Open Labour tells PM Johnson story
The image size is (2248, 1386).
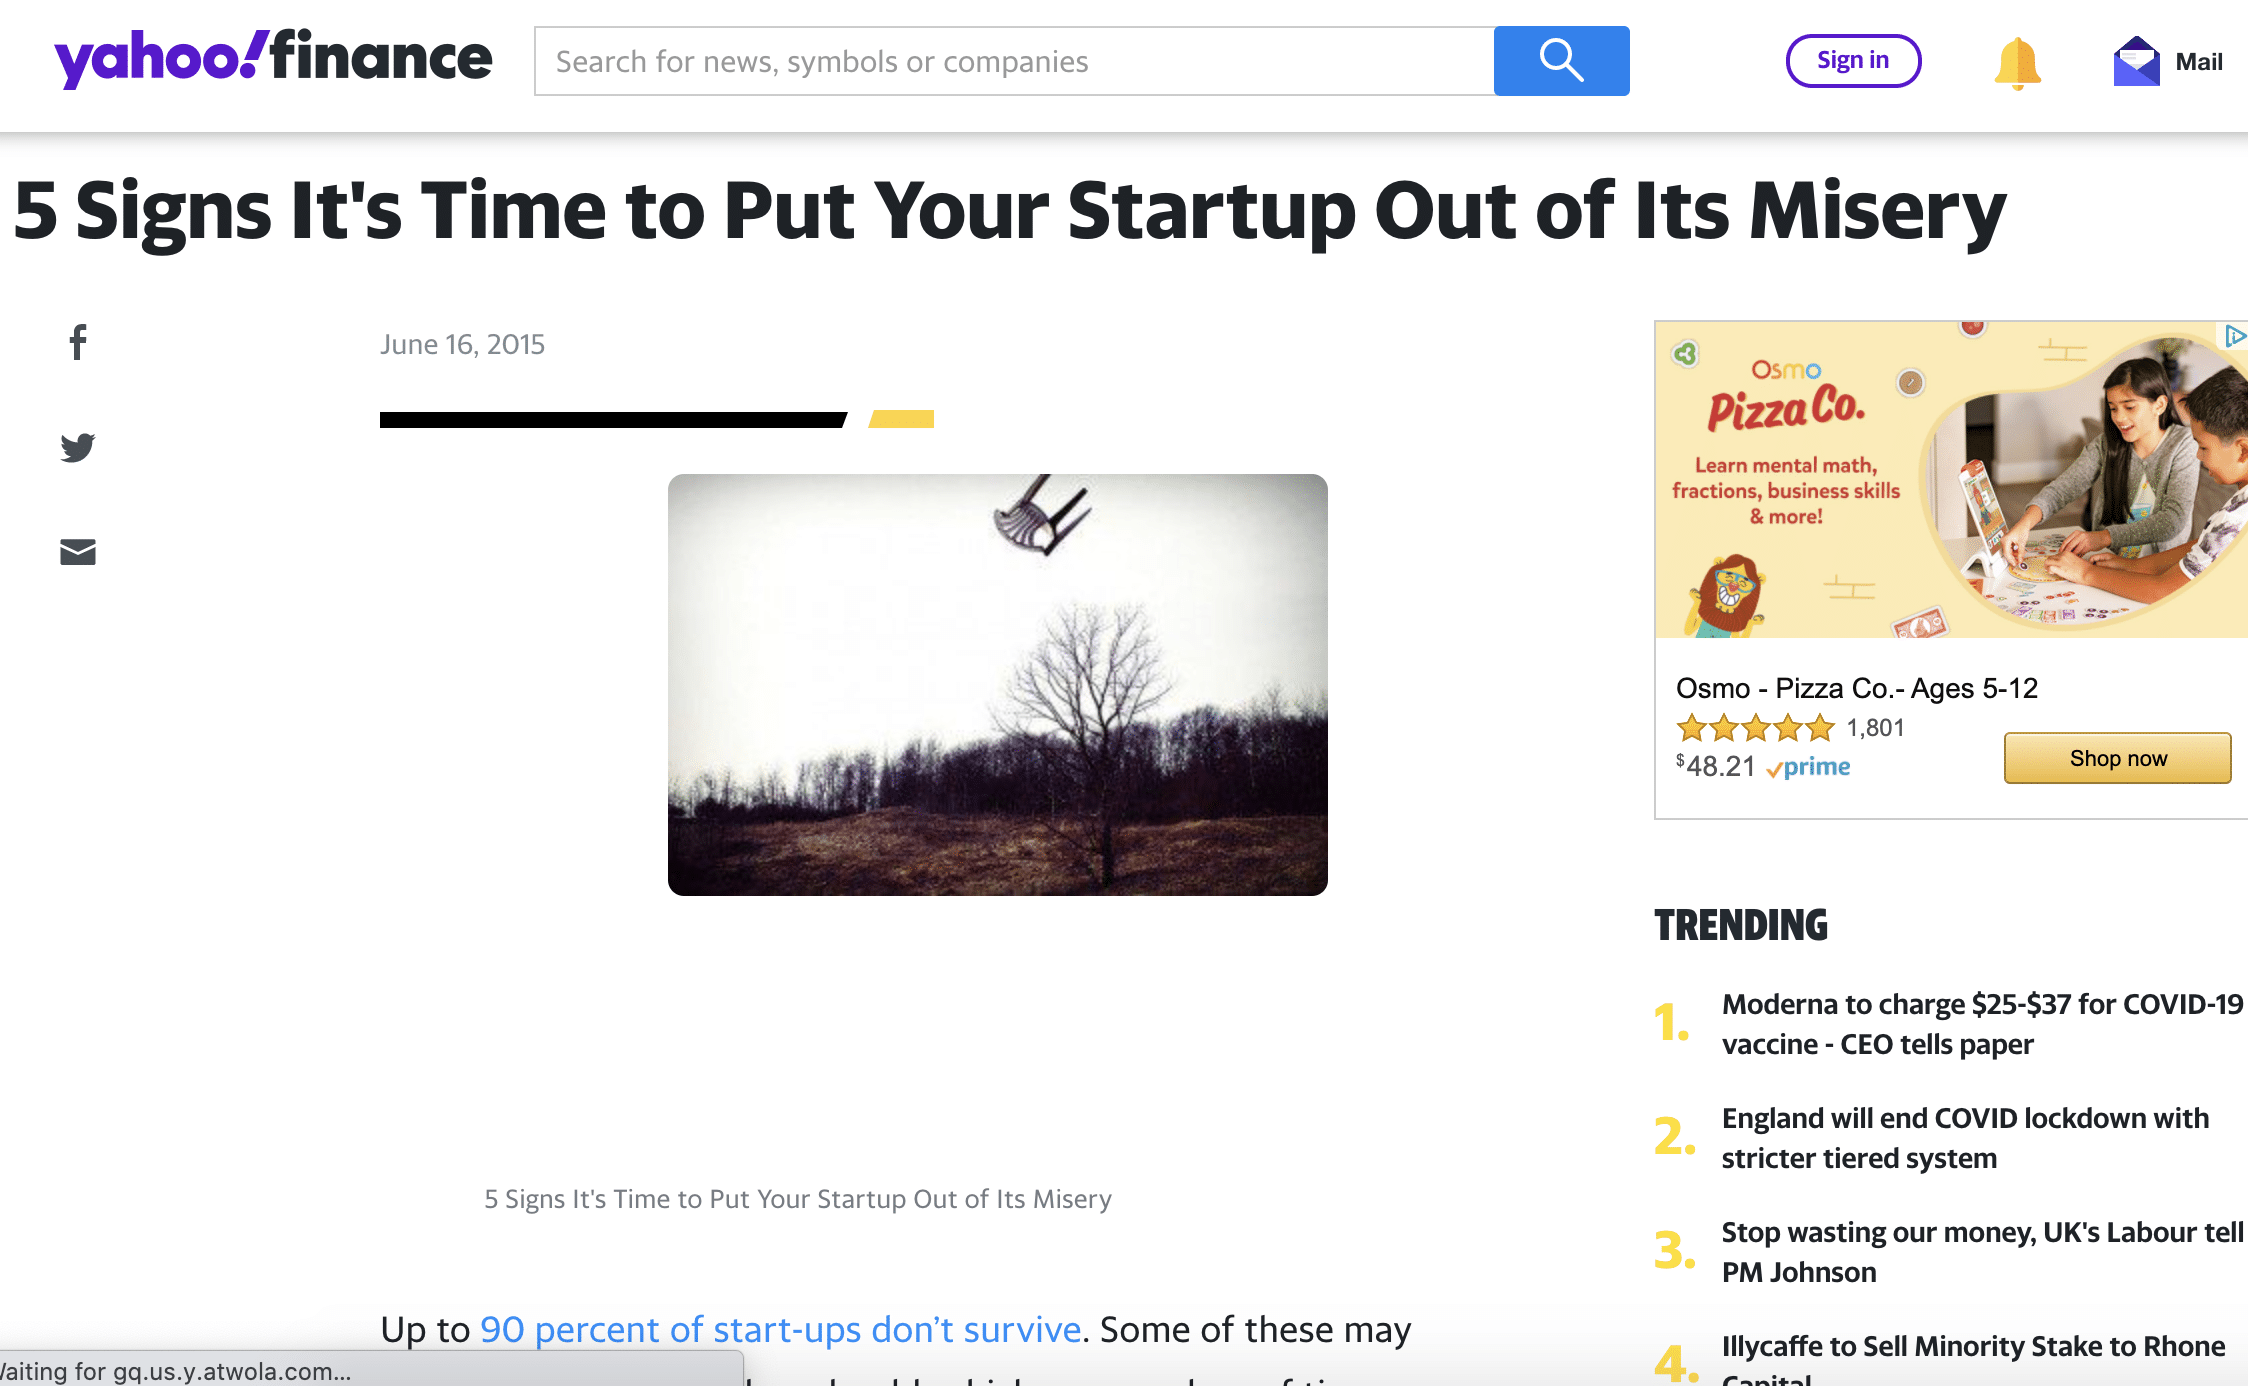click(x=1982, y=1252)
